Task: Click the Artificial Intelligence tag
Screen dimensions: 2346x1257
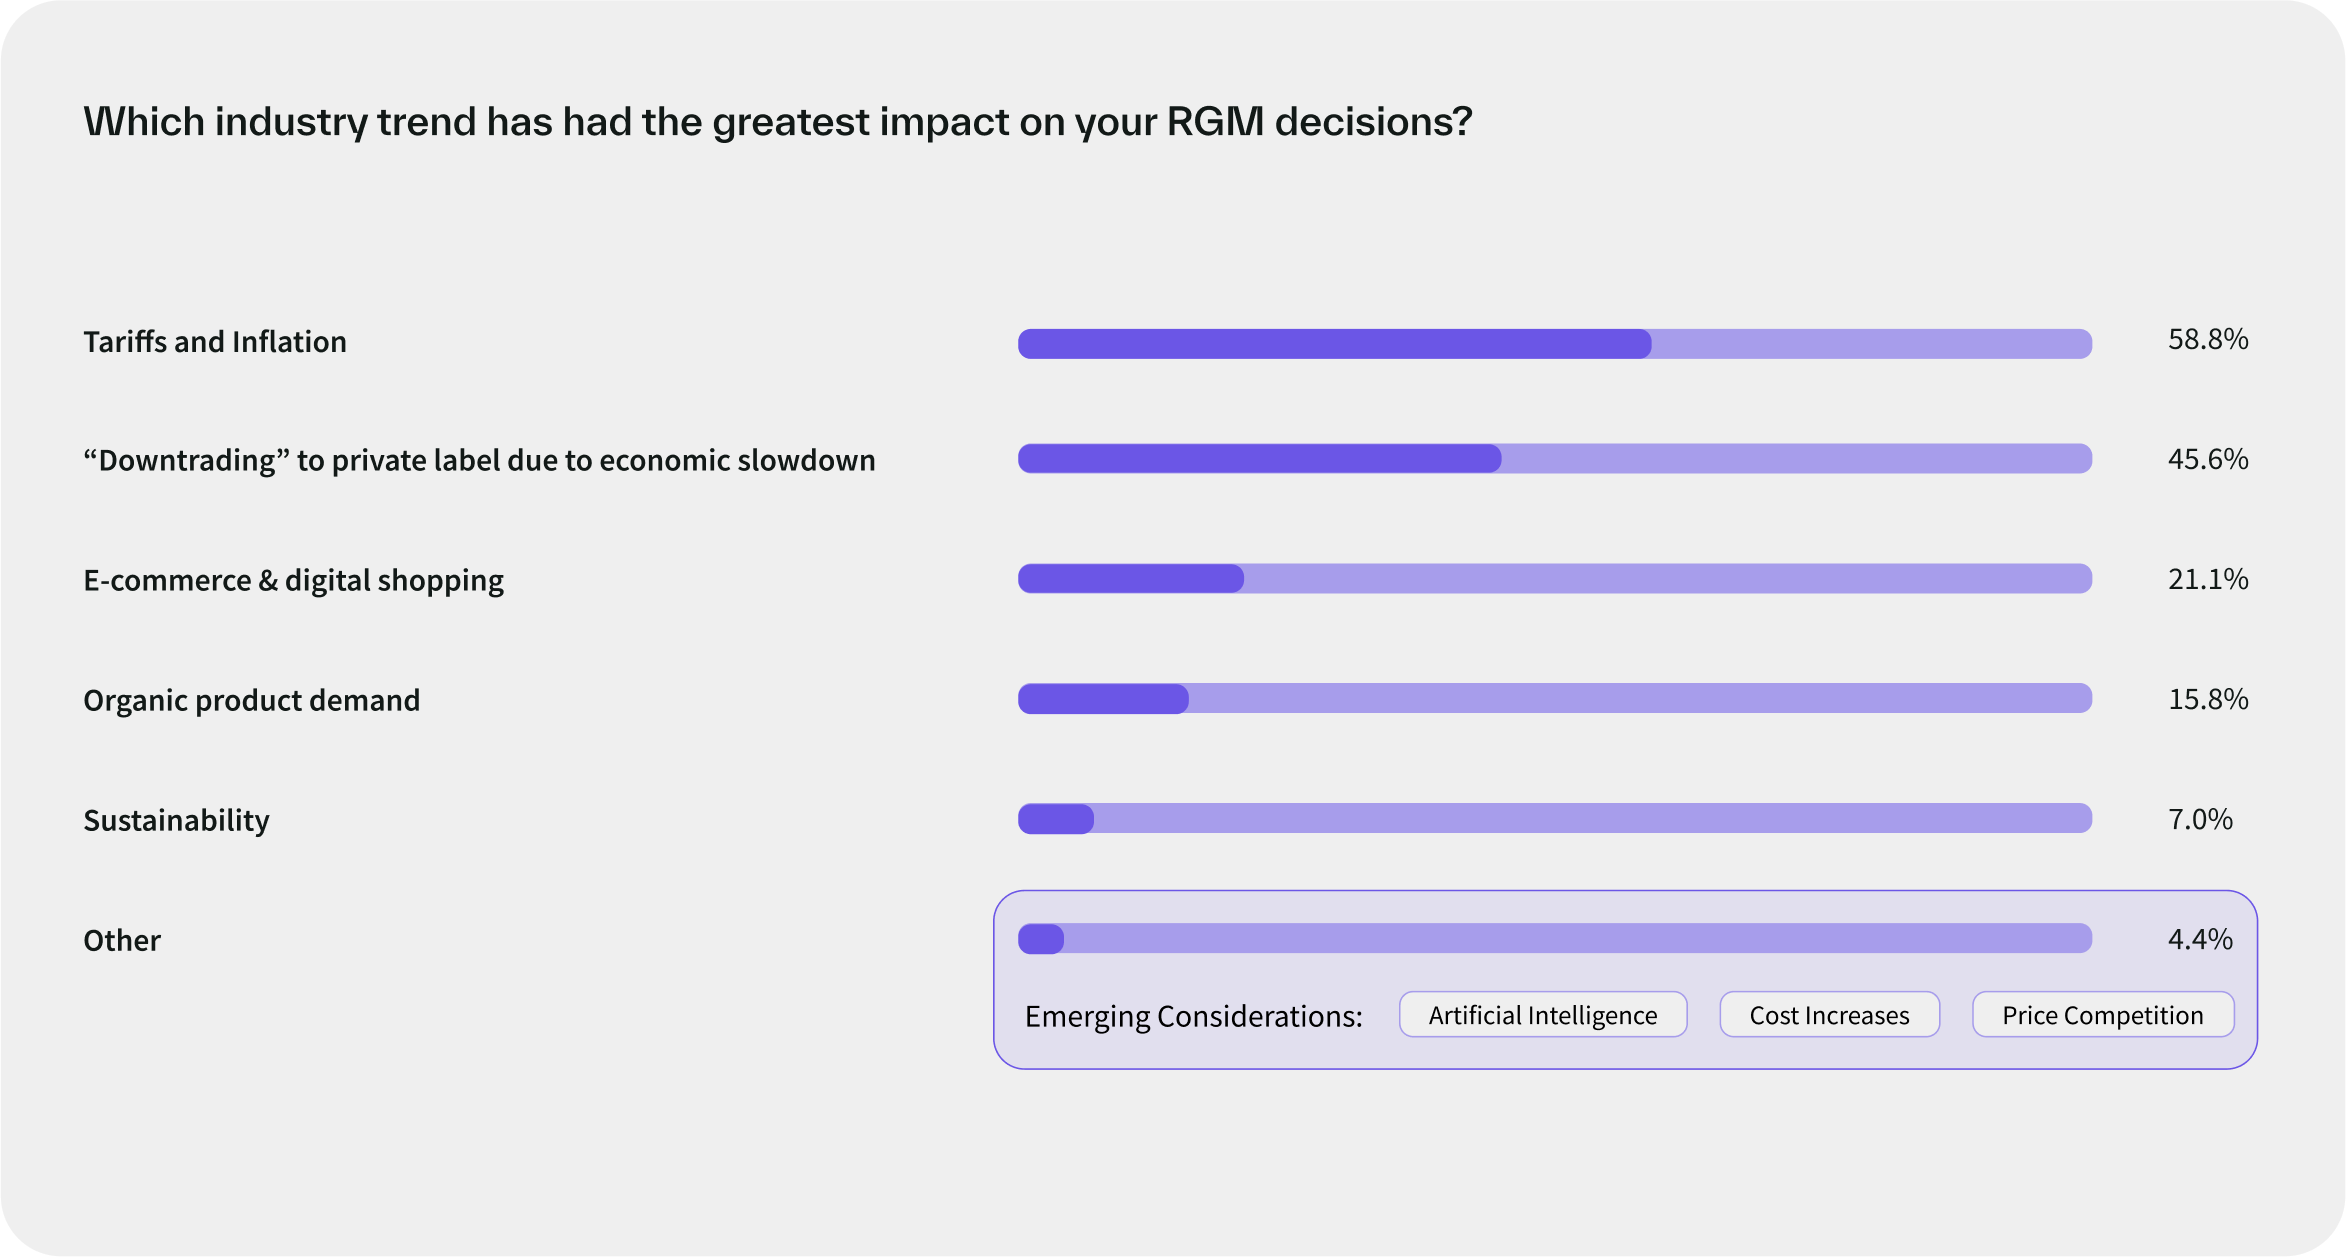Action: tap(1542, 1015)
